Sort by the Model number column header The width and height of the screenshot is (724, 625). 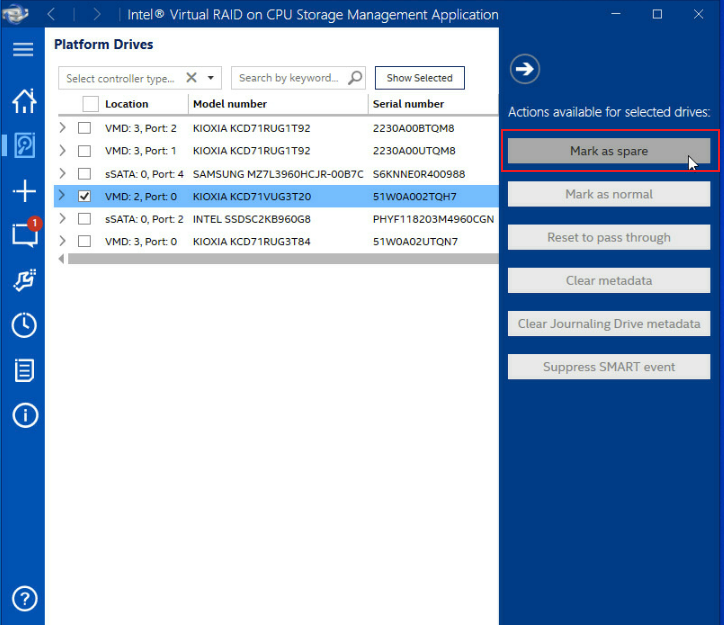point(229,104)
